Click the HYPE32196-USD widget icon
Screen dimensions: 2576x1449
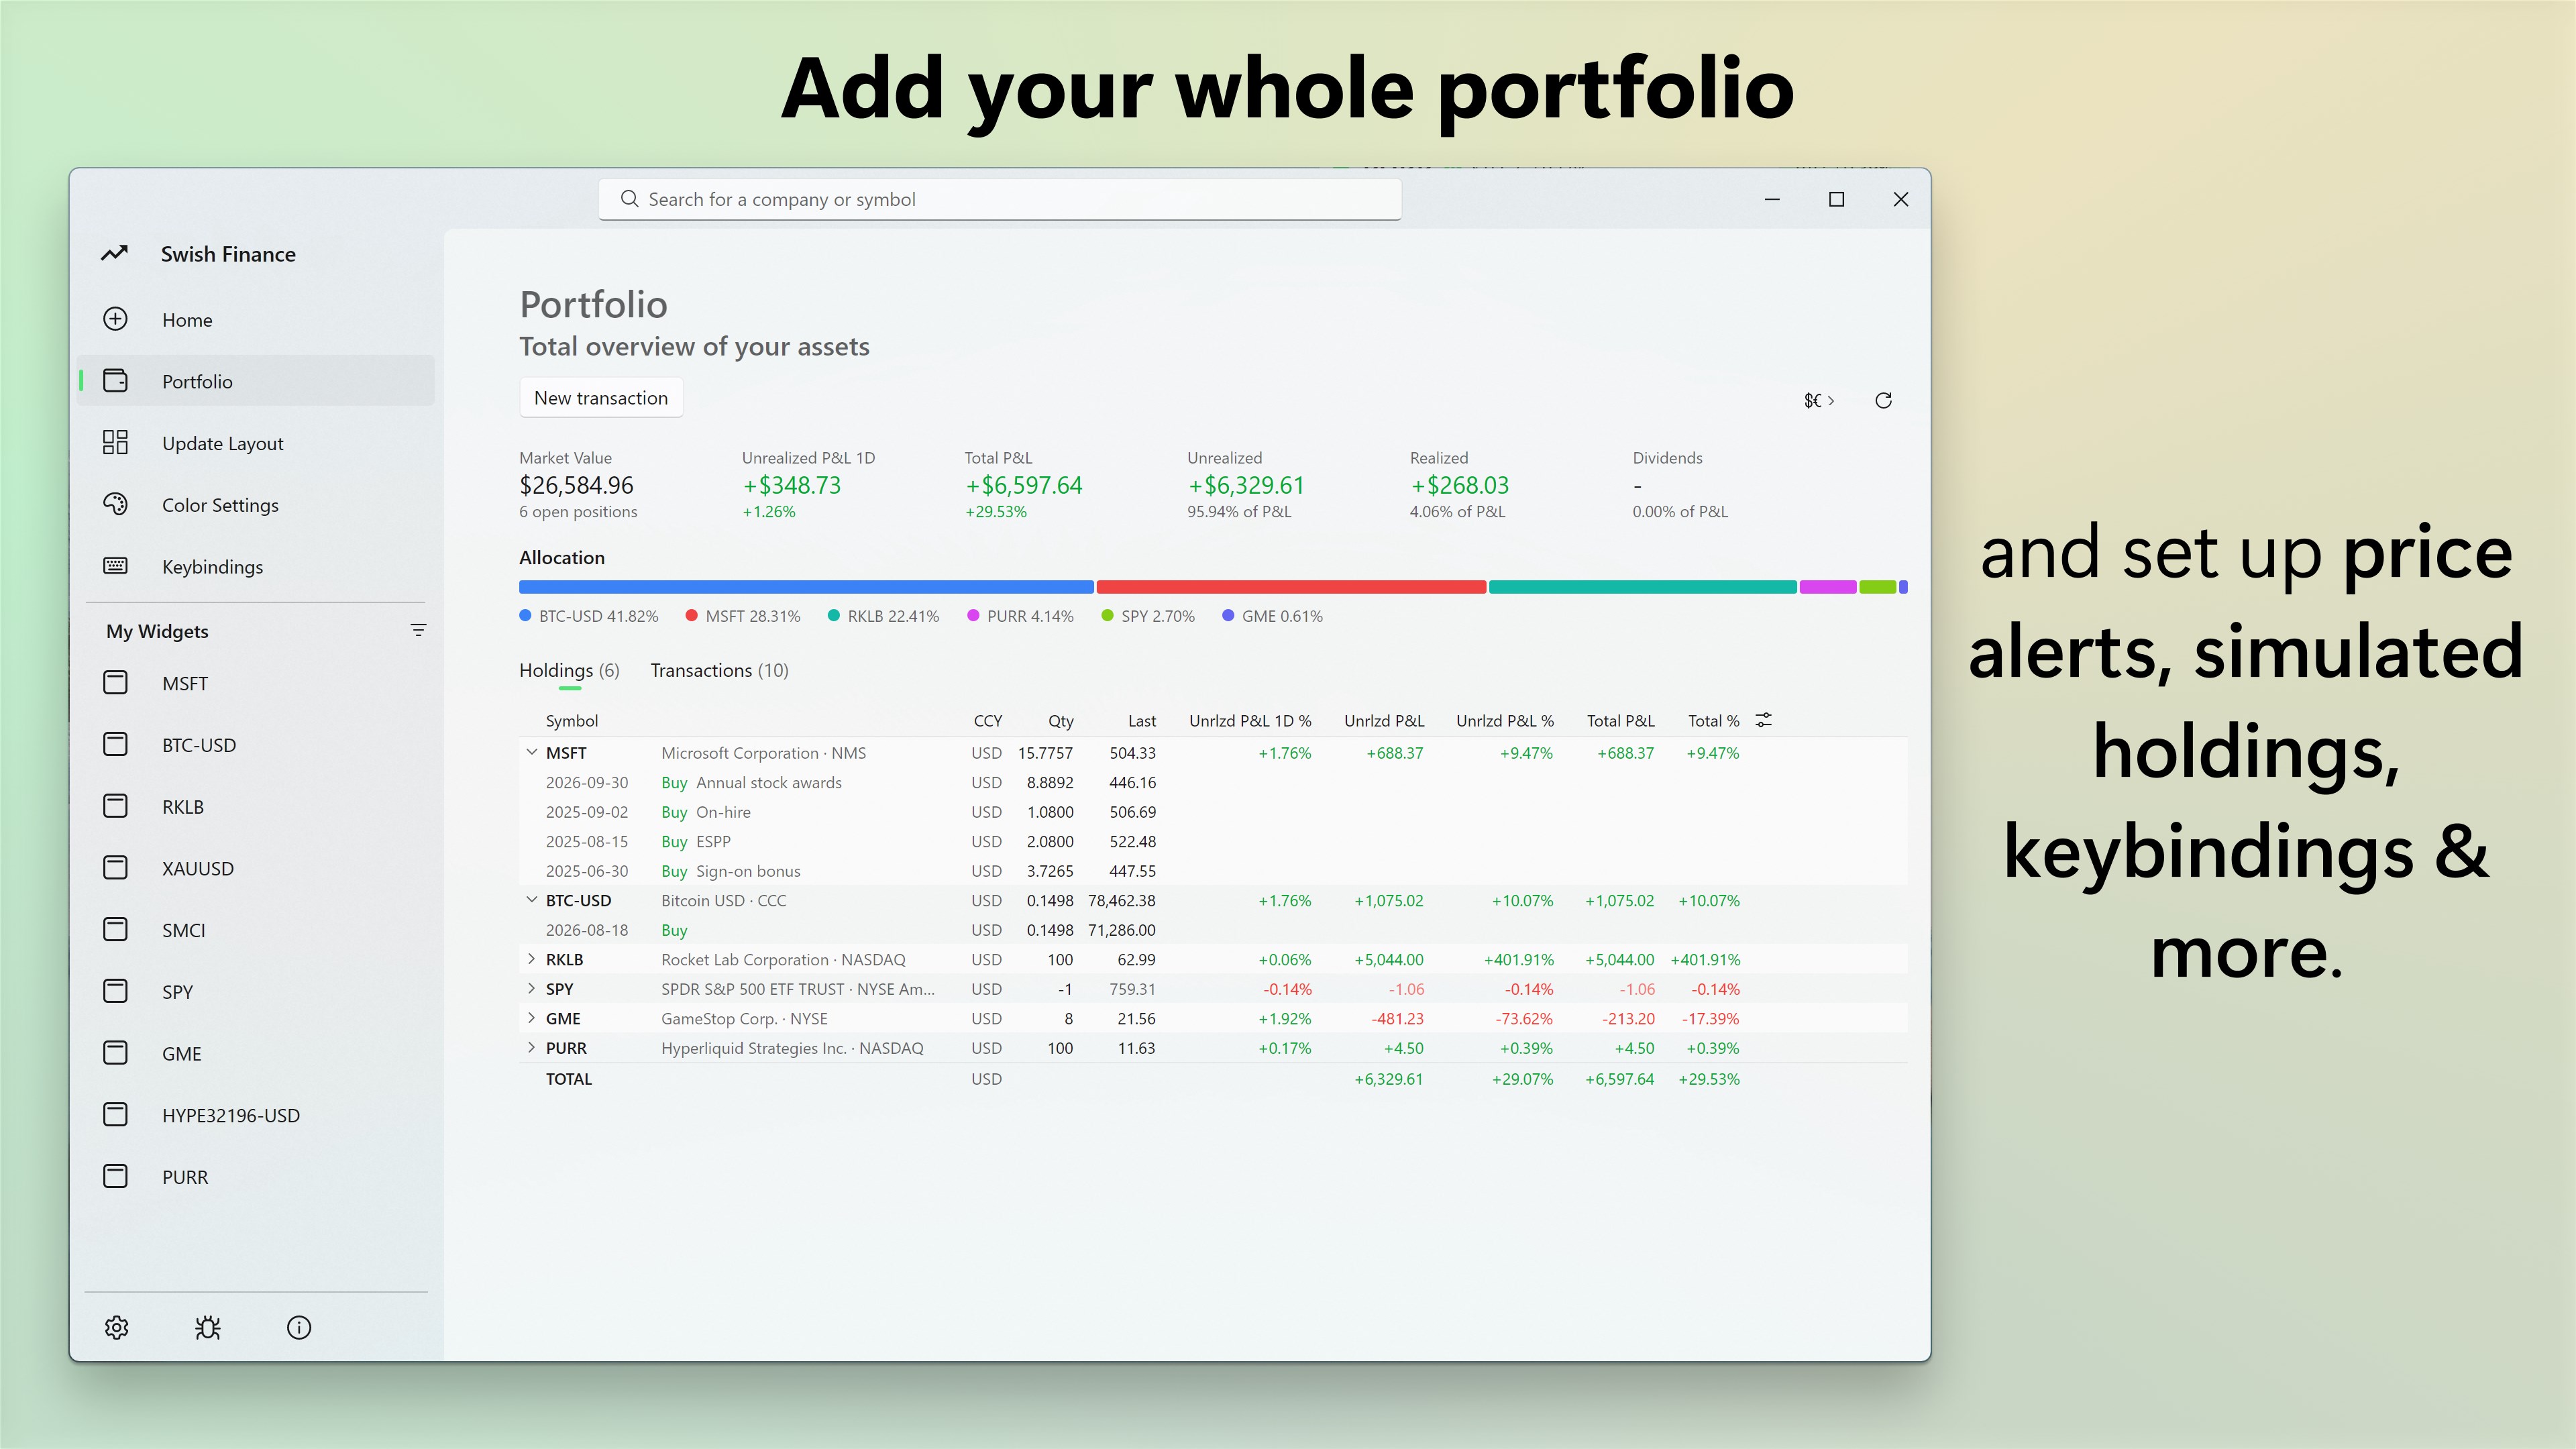coord(115,1115)
